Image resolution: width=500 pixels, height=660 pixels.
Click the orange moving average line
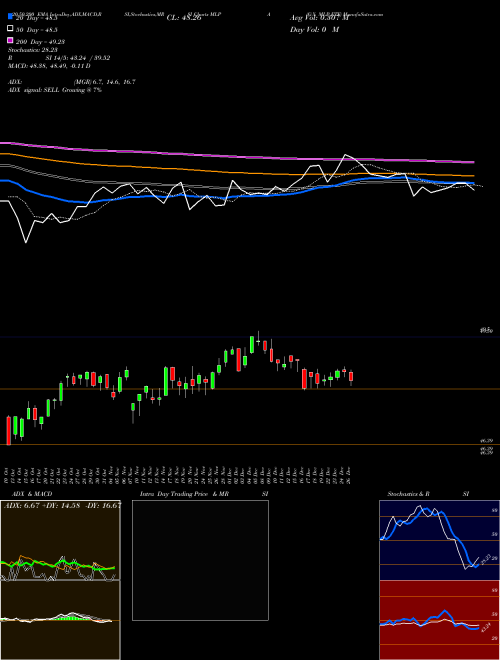click(x=237, y=170)
